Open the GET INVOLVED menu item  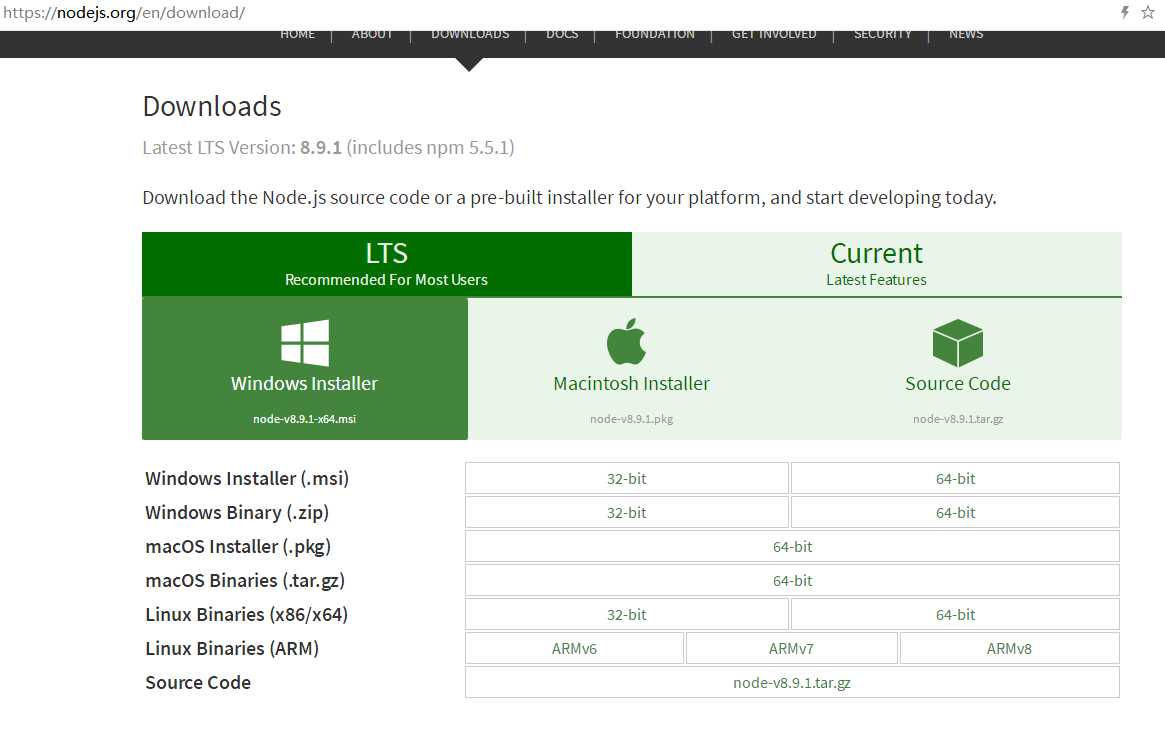(x=773, y=34)
